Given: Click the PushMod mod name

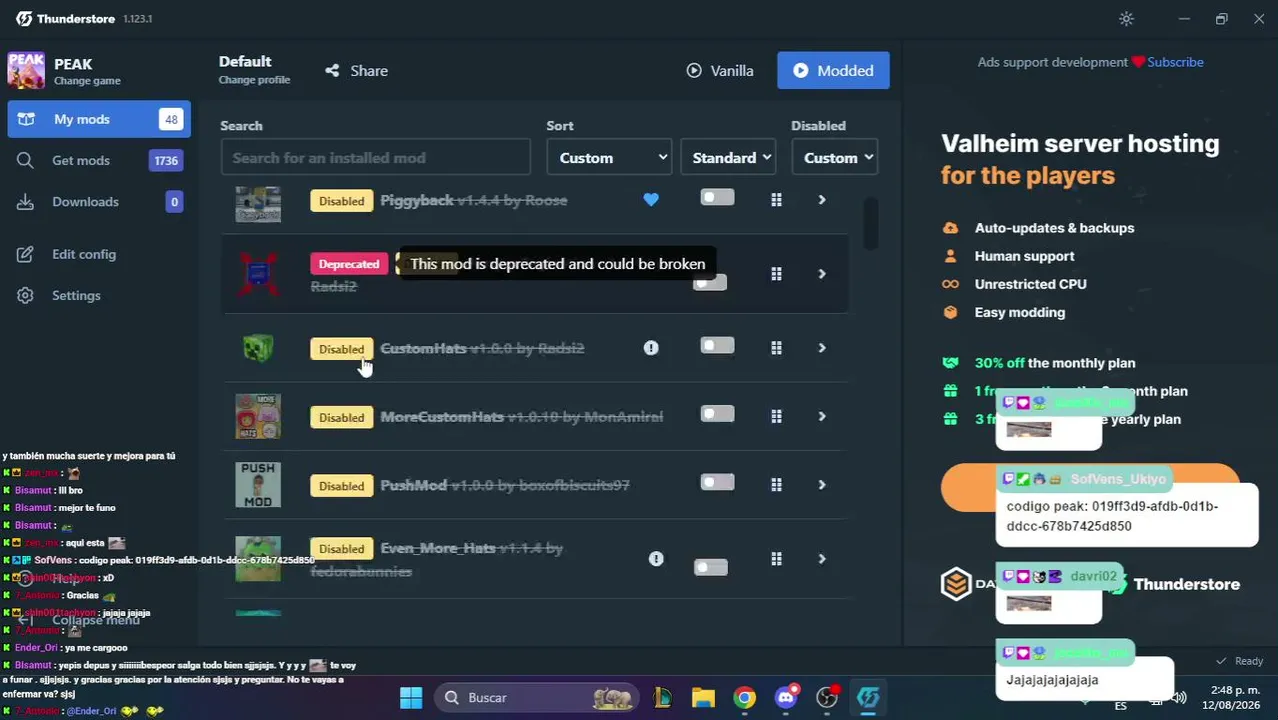Looking at the screenshot, I should click(x=413, y=485).
